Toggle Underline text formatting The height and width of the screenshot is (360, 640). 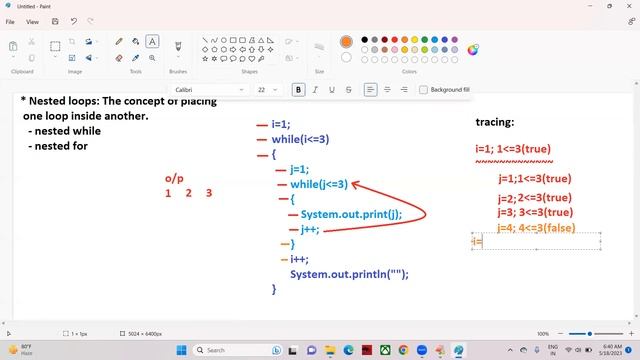332,89
